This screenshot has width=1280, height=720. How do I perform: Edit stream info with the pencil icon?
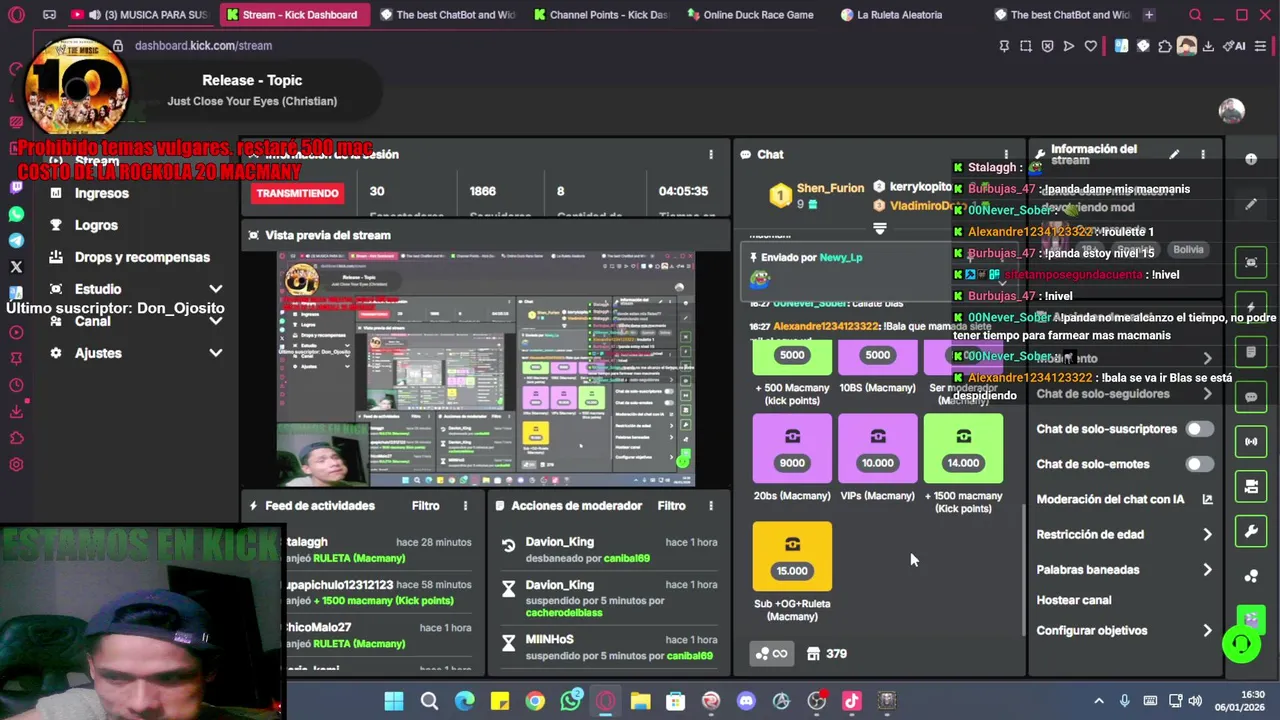(1174, 155)
